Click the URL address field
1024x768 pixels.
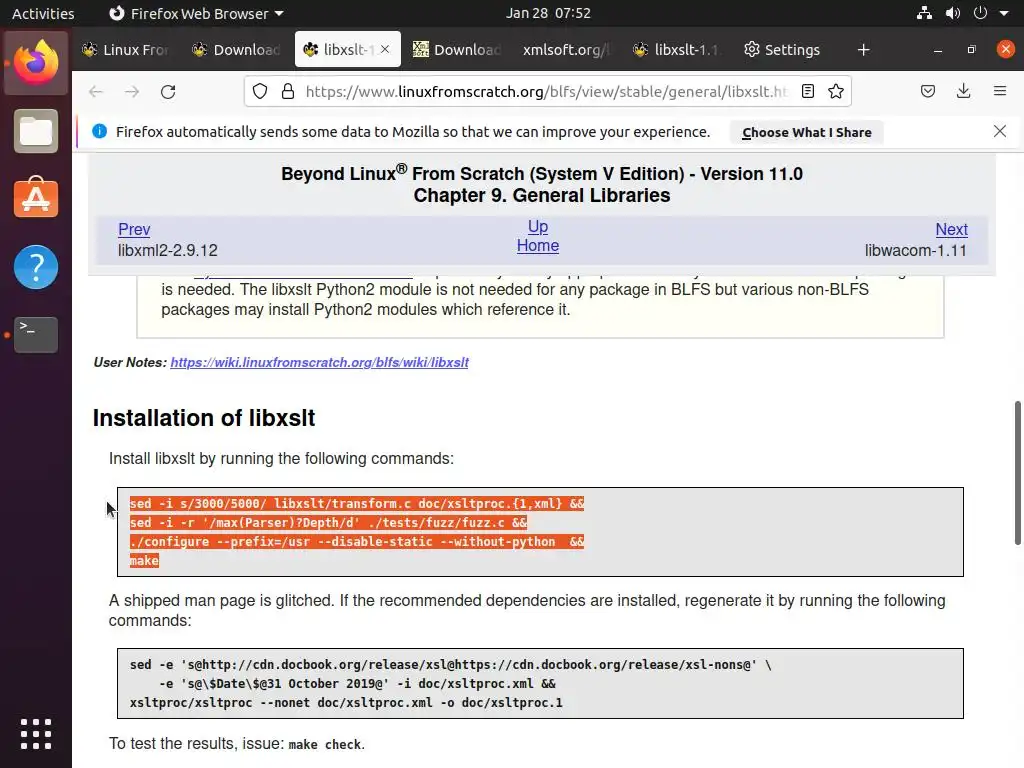click(x=546, y=91)
